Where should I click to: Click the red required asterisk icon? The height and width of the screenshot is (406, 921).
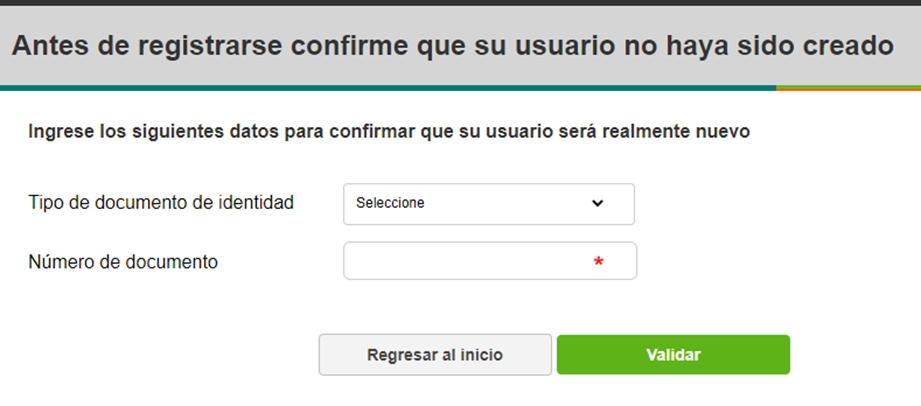[598, 263]
